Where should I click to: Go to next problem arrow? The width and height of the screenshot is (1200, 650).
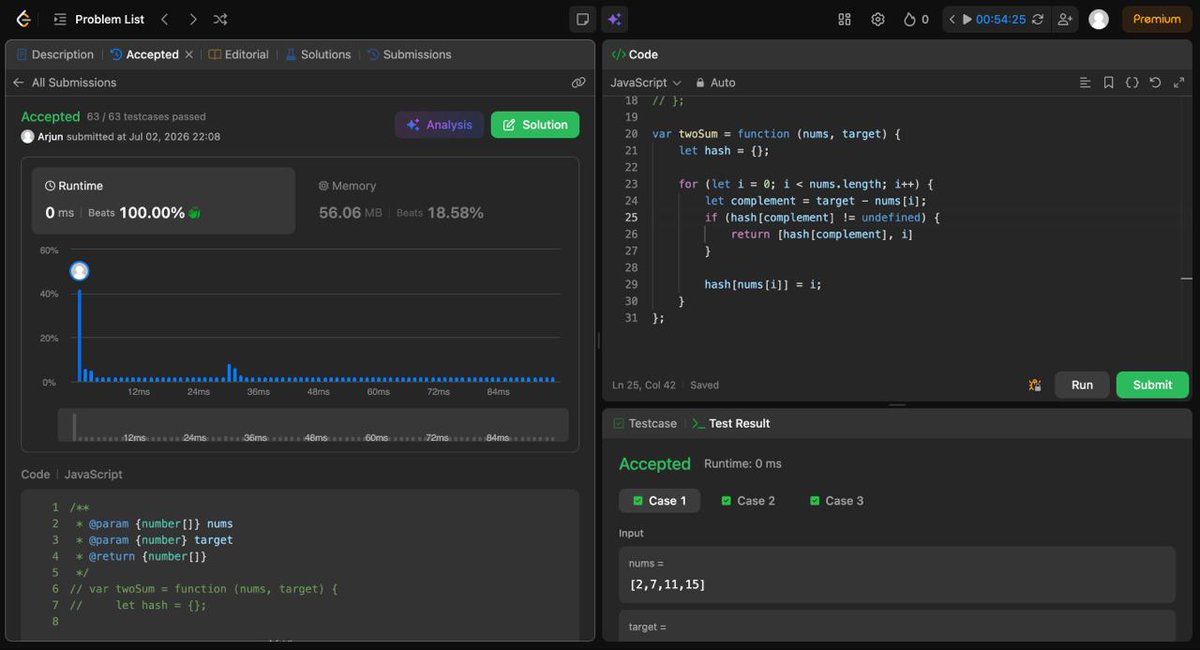(x=193, y=19)
